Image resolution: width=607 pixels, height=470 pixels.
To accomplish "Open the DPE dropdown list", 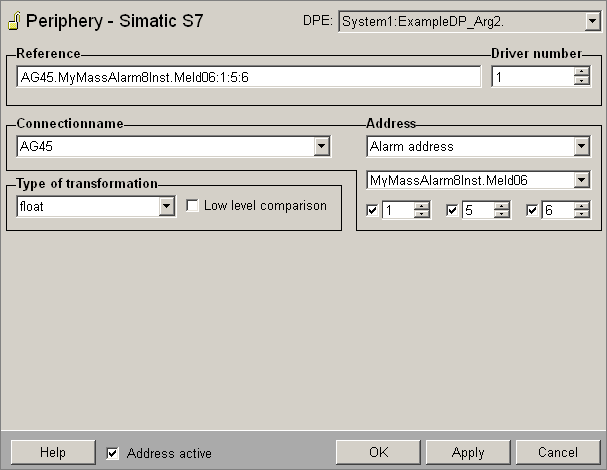I will coord(590,20).
